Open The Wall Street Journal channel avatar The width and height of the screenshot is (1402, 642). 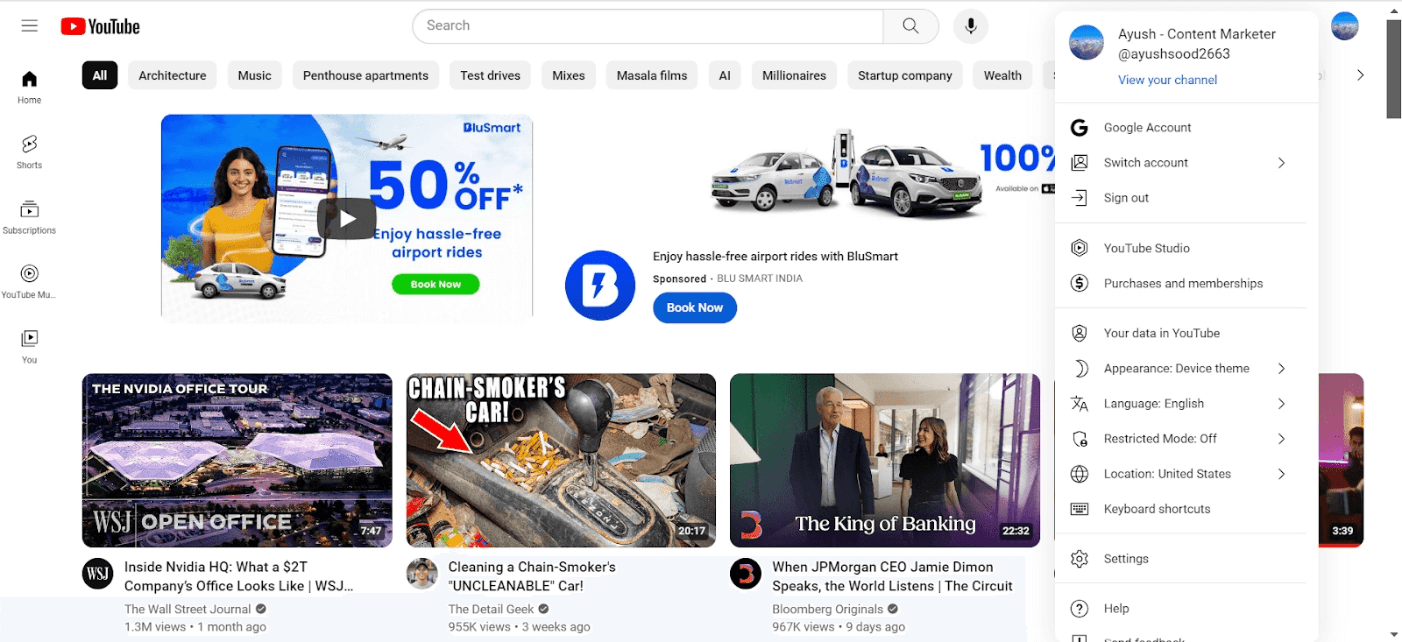point(98,574)
